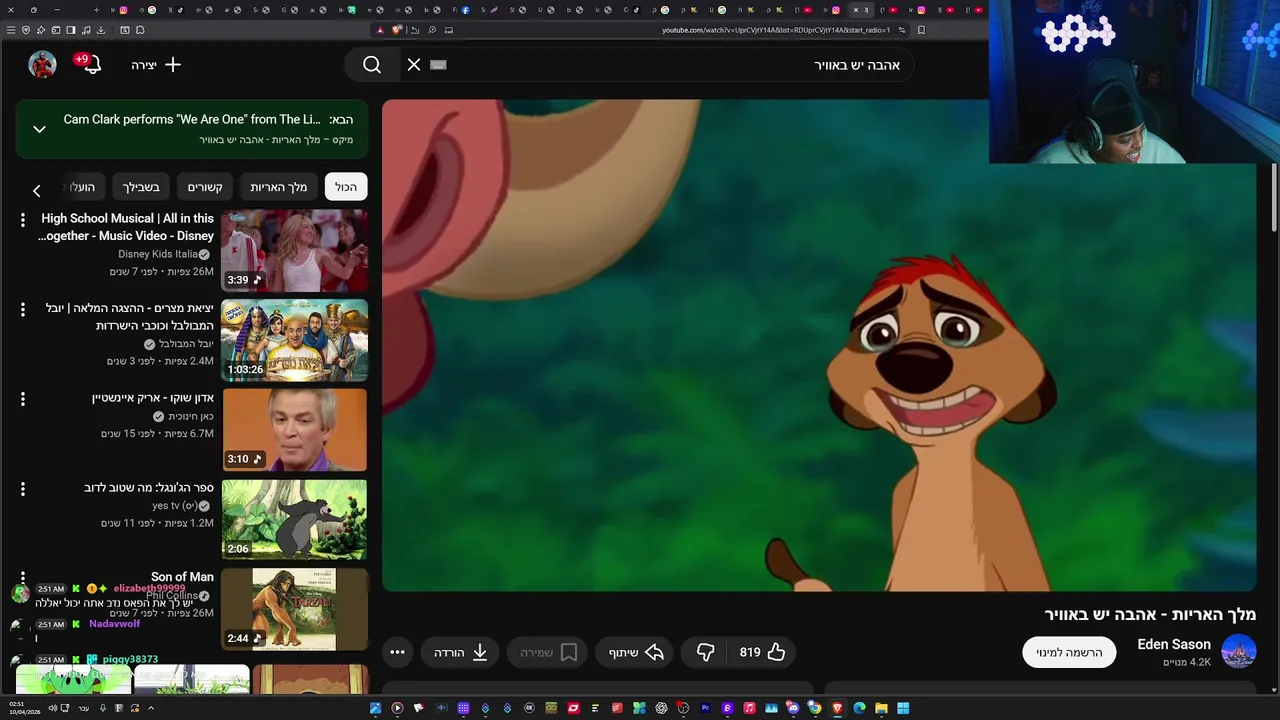
Task: Open File Explorer from the taskbar
Action: pyautogui.click(x=881, y=709)
